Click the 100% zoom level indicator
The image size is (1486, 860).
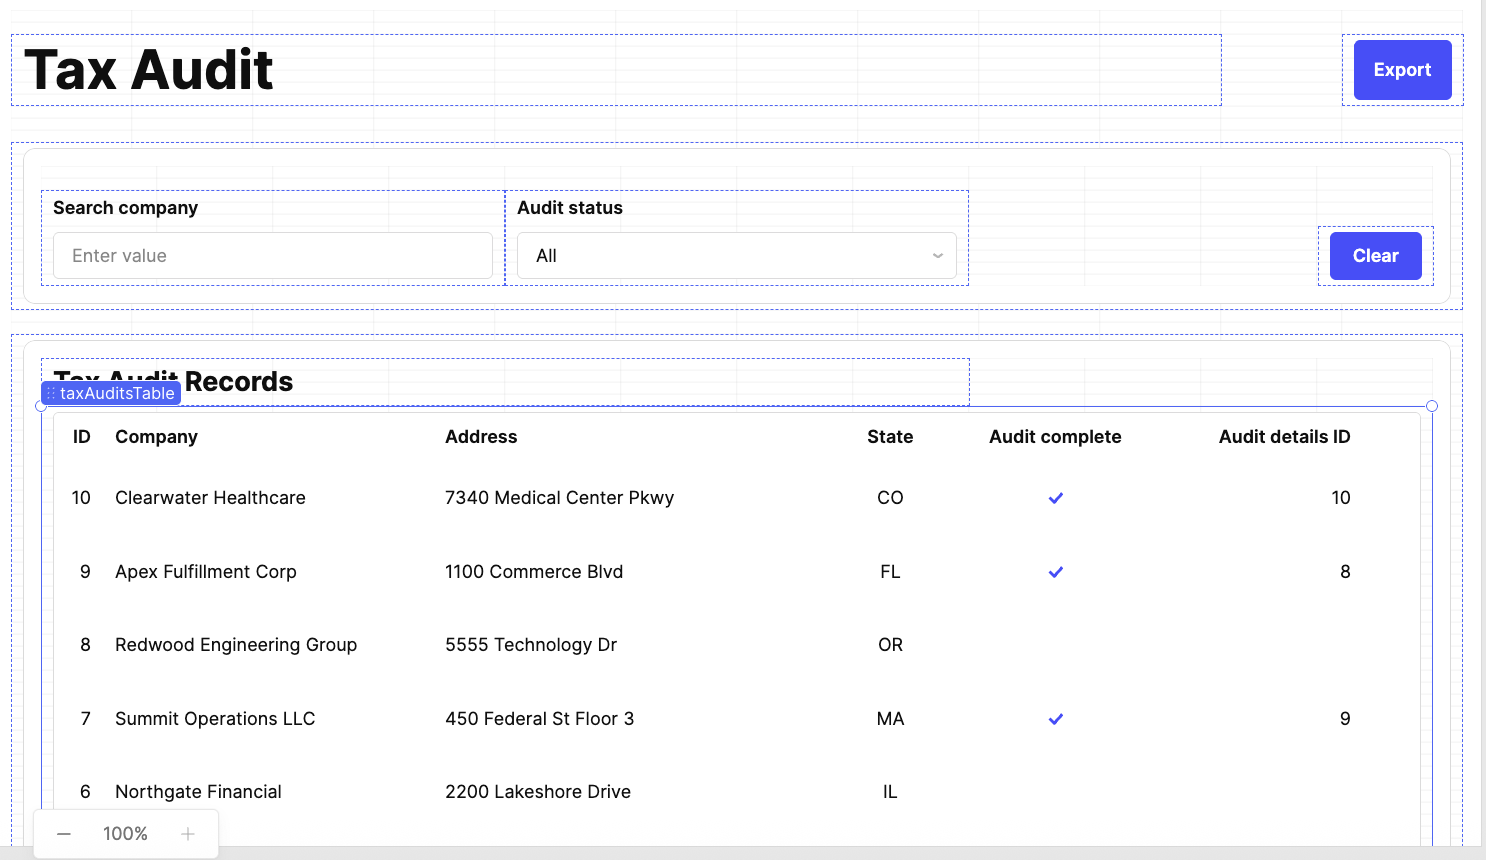click(124, 833)
